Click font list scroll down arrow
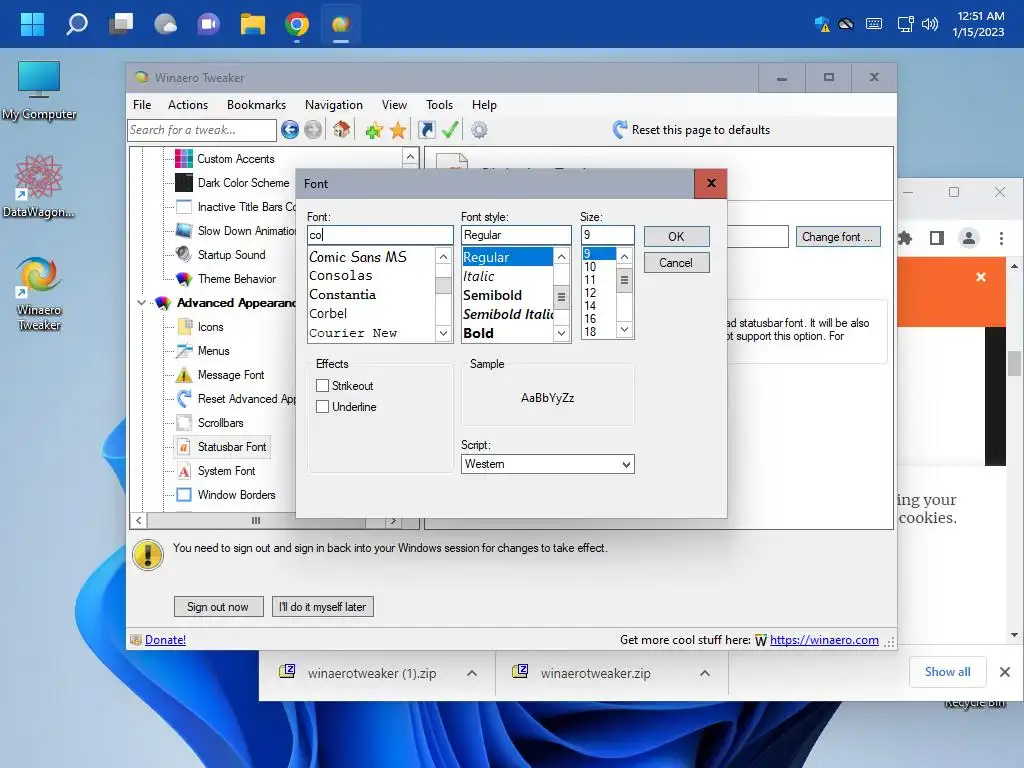 tap(443, 333)
